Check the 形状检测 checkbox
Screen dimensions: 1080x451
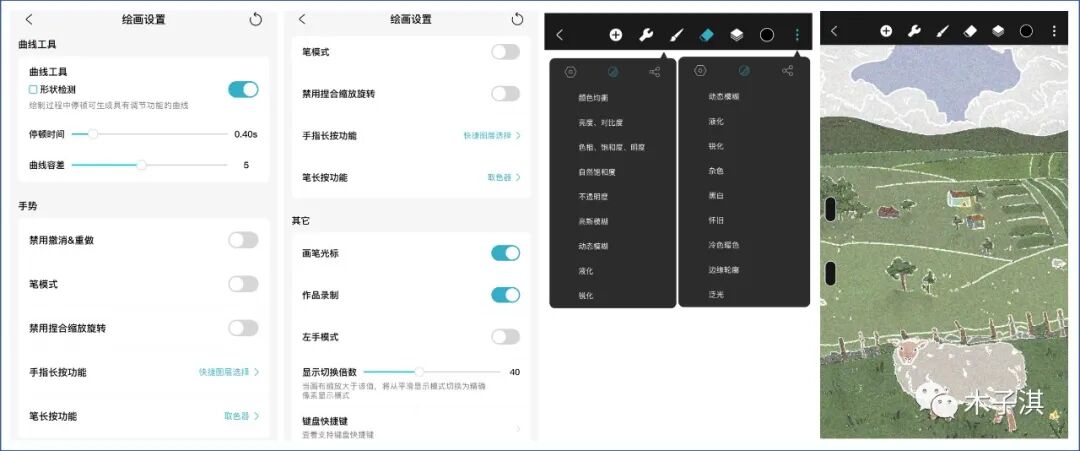pos(32,90)
